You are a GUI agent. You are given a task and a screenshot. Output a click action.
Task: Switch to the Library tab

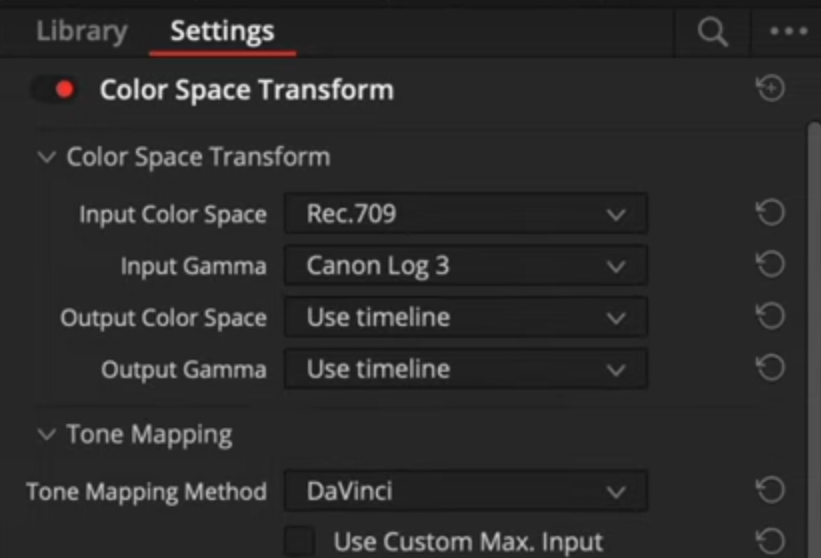pyautogui.click(x=81, y=31)
